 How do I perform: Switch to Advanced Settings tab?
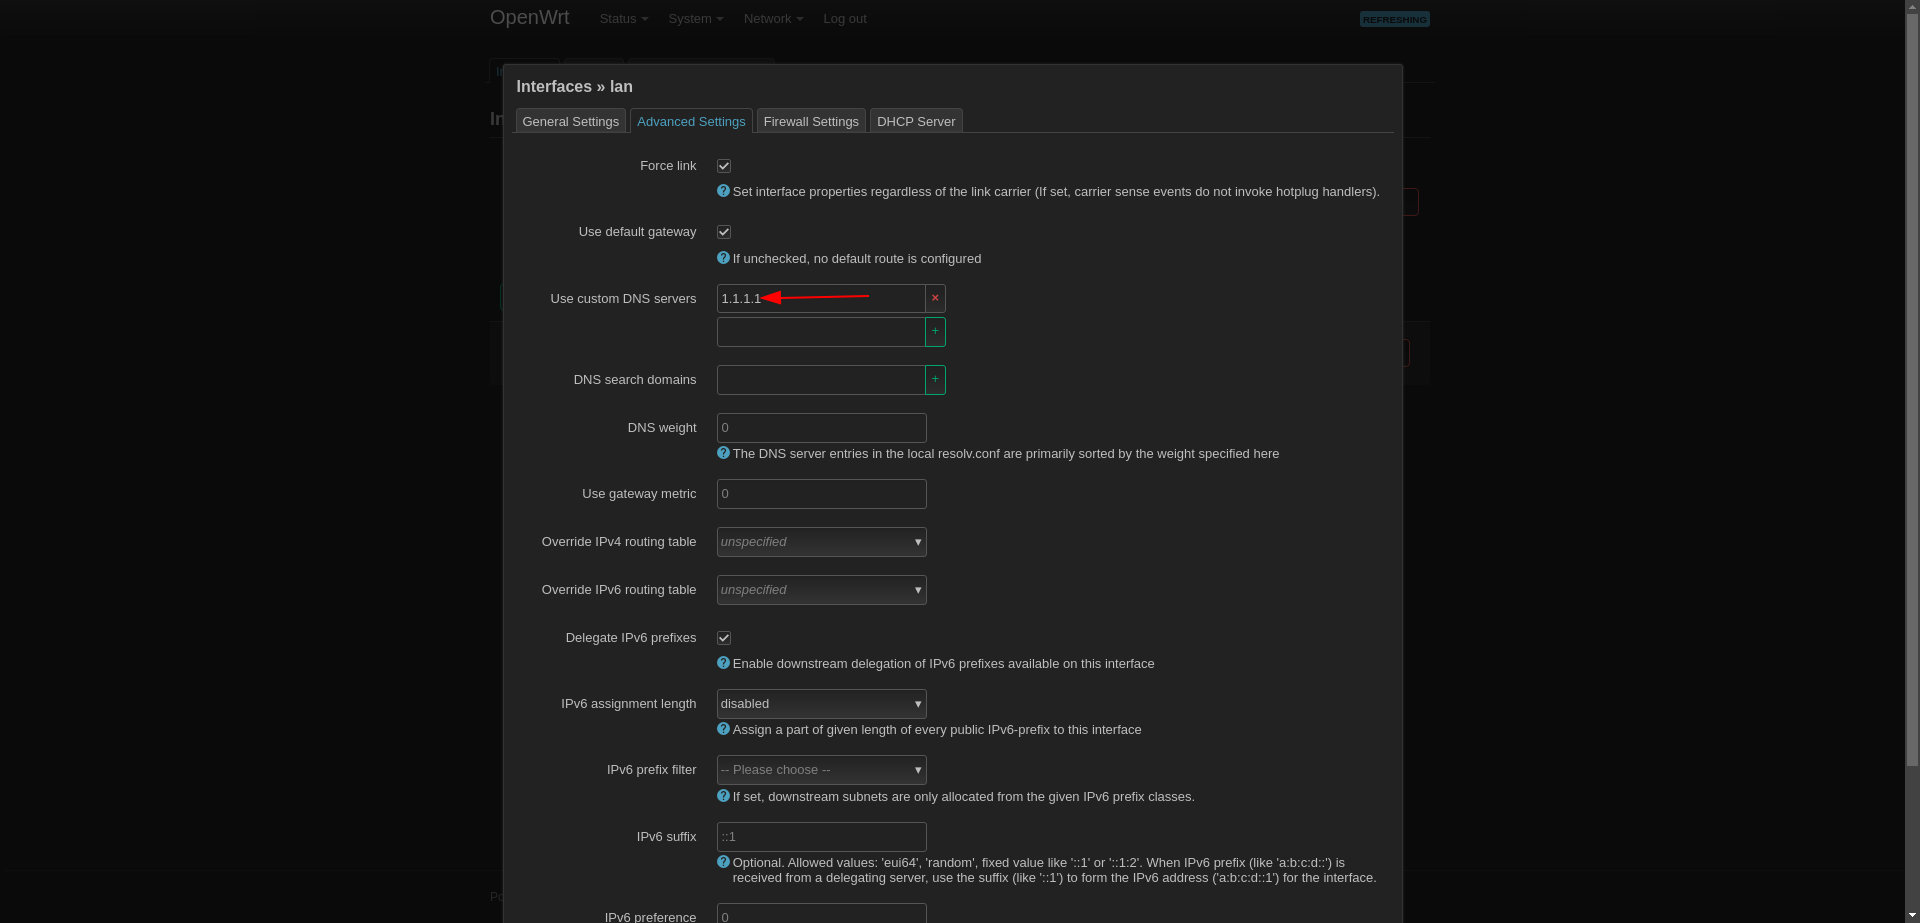(x=691, y=121)
